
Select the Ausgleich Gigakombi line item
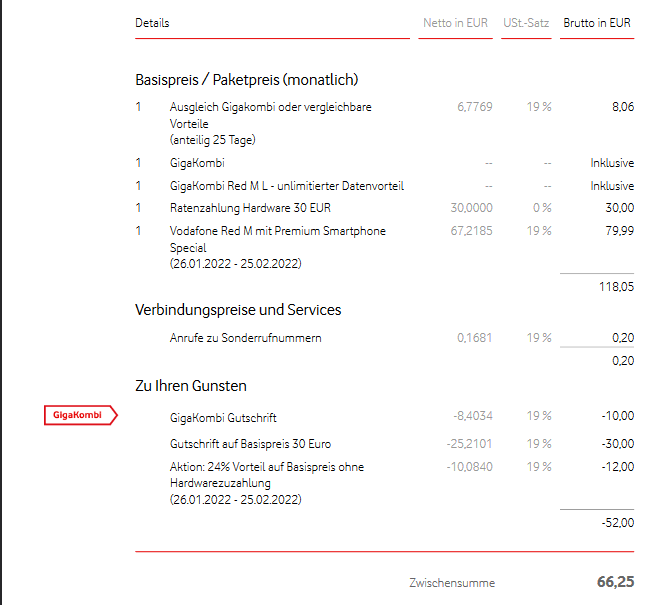(x=270, y=107)
